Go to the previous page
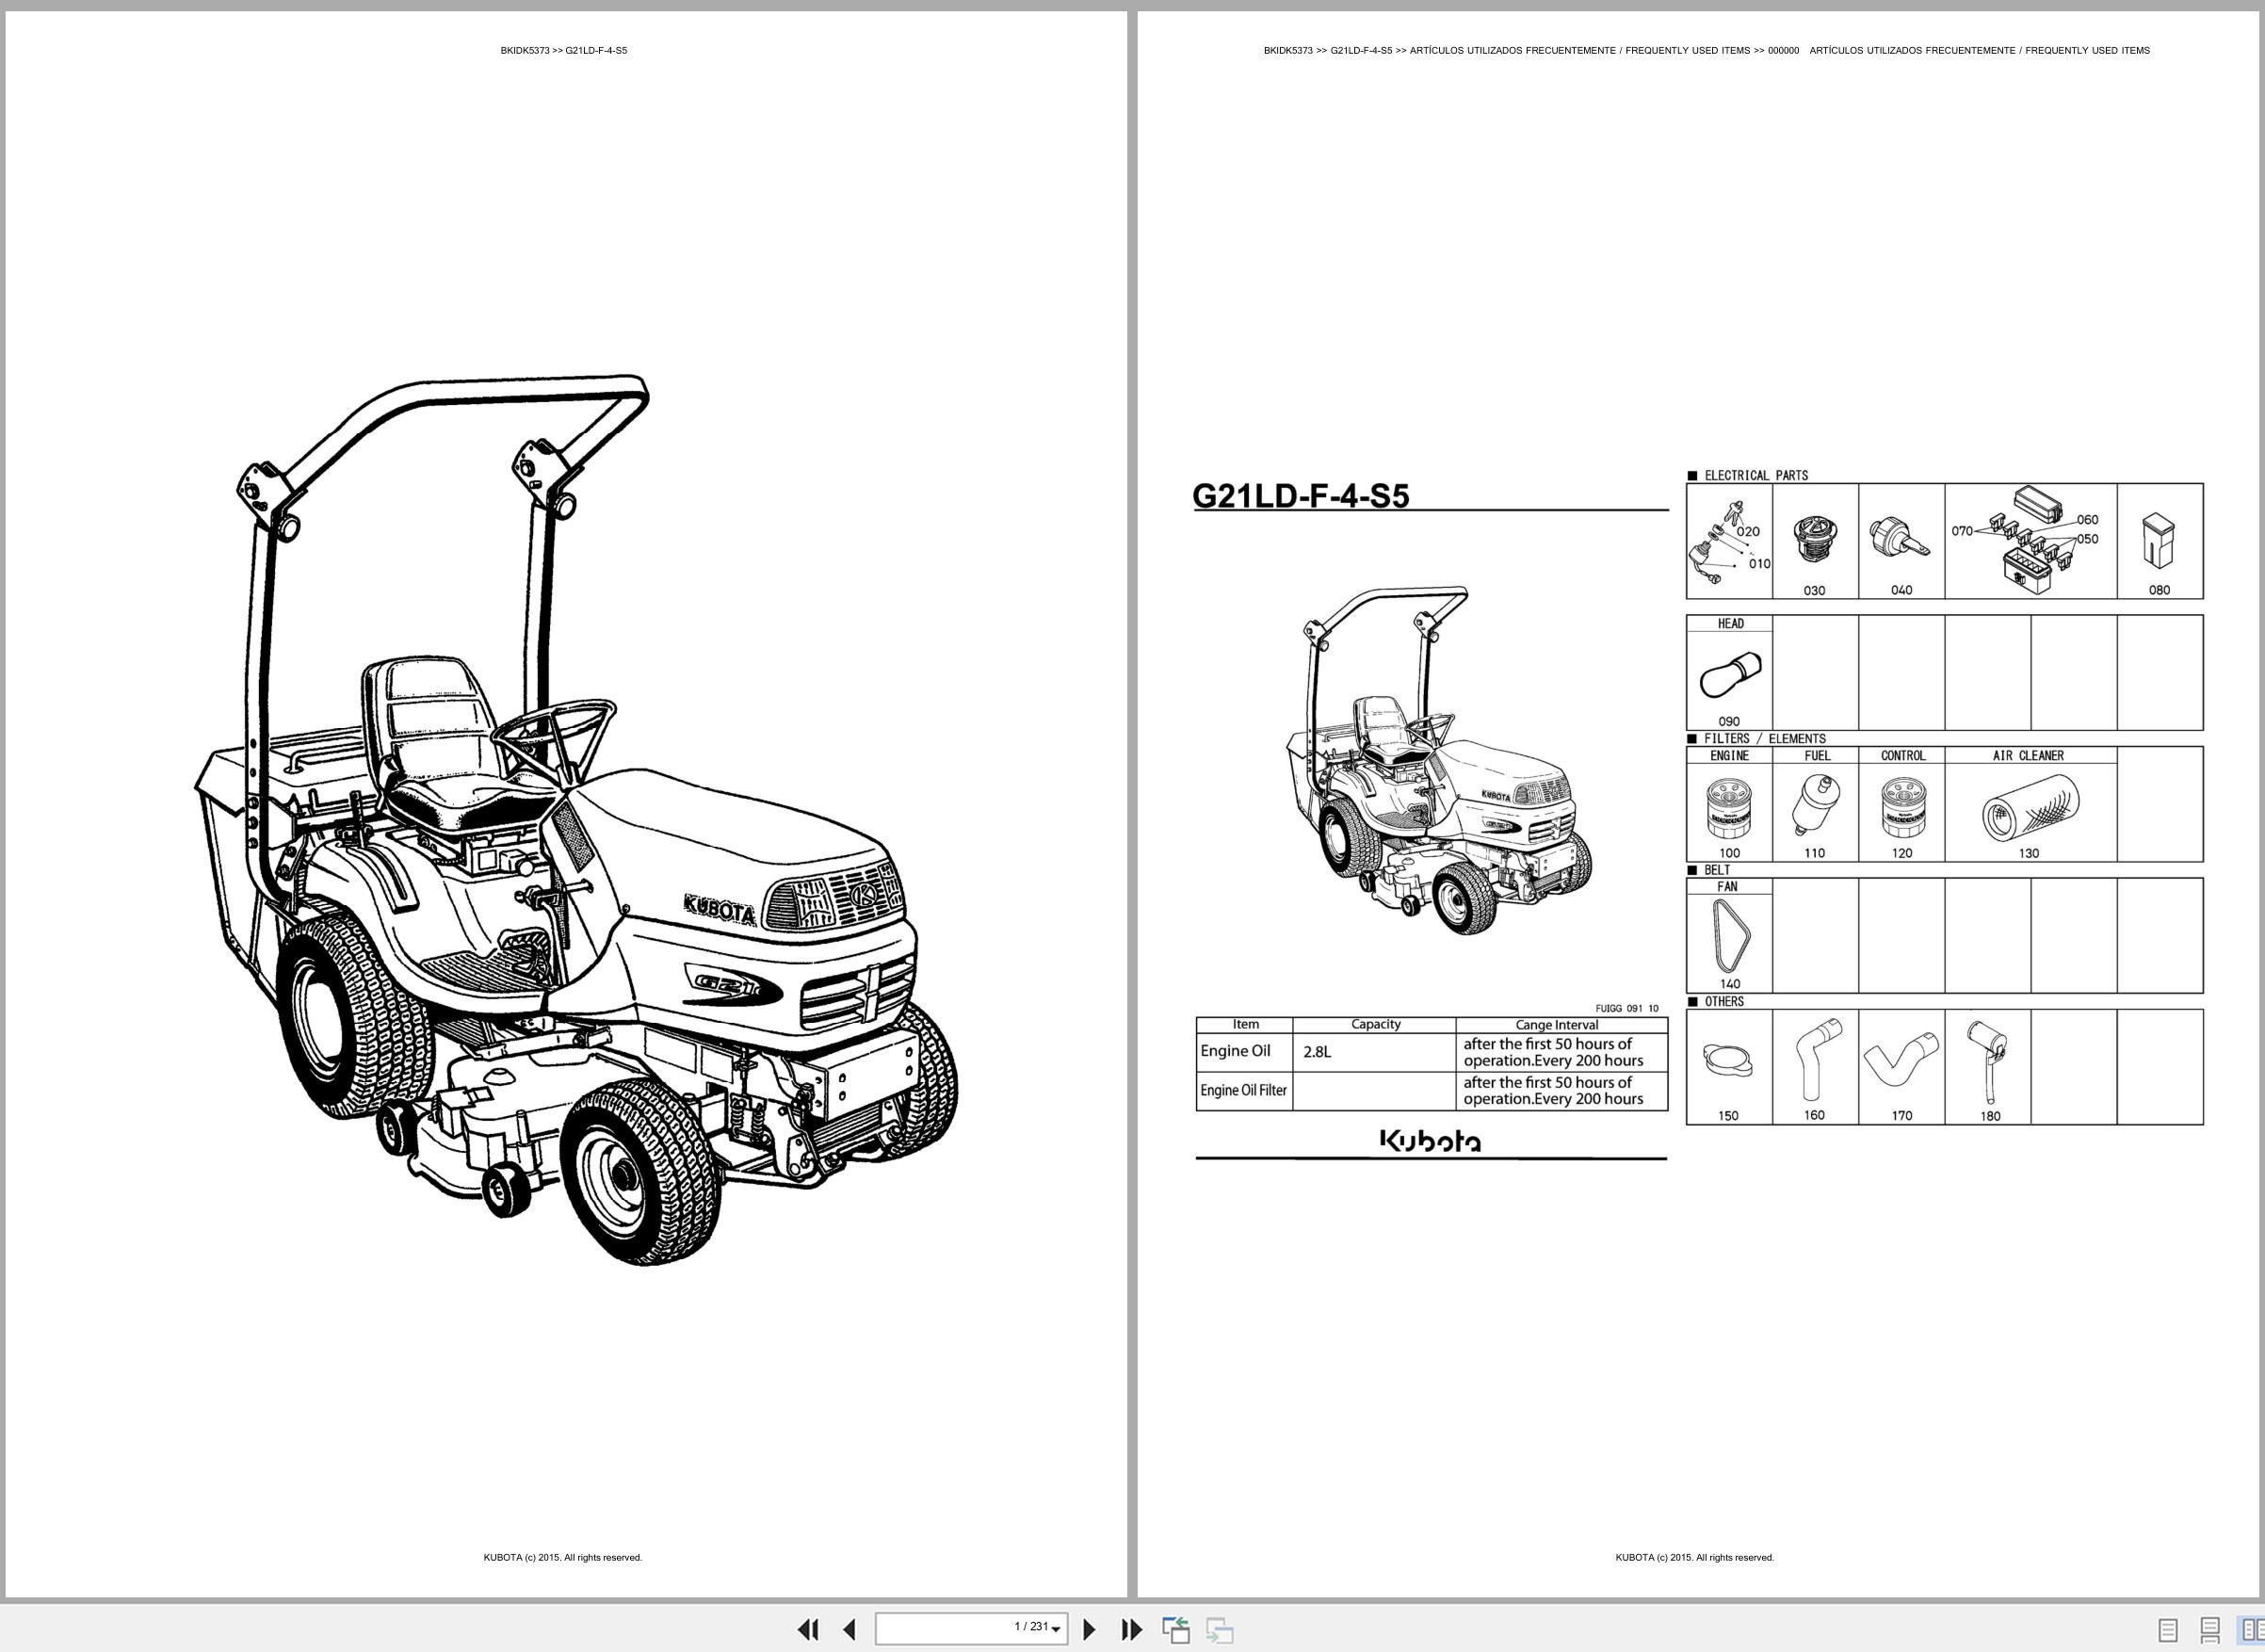 (x=849, y=1629)
